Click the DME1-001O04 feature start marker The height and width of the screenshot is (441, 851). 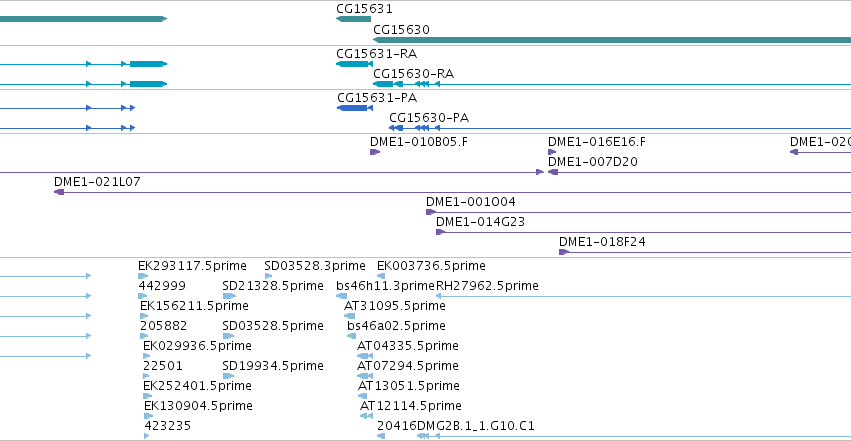point(431,212)
